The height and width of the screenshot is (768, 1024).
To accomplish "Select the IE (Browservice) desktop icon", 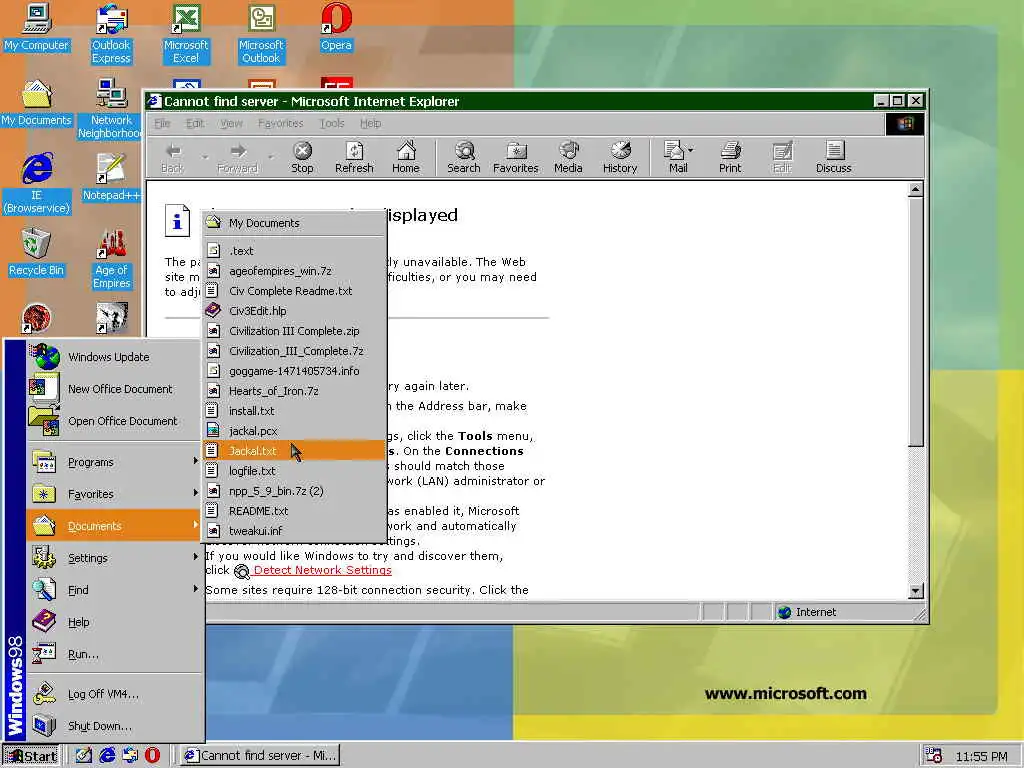I will [37, 184].
